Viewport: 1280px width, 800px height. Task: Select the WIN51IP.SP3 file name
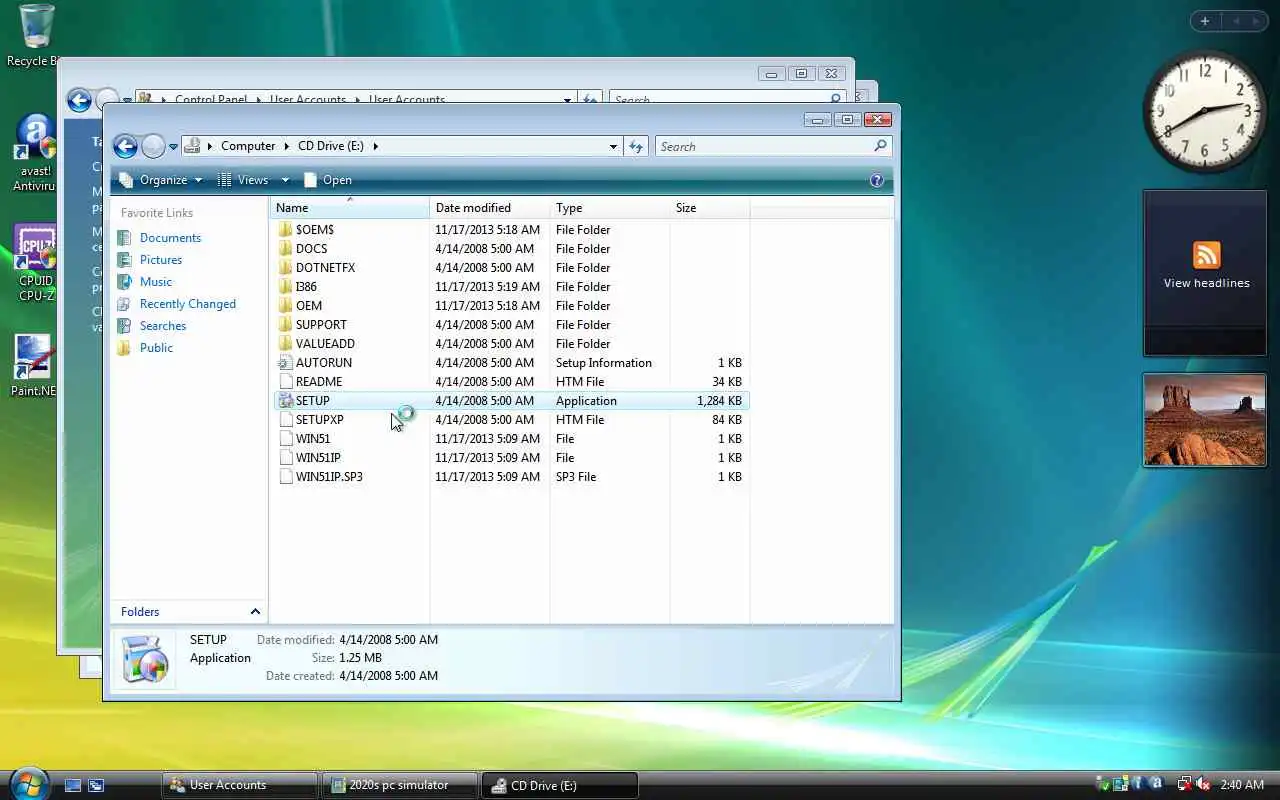click(329, 477)
